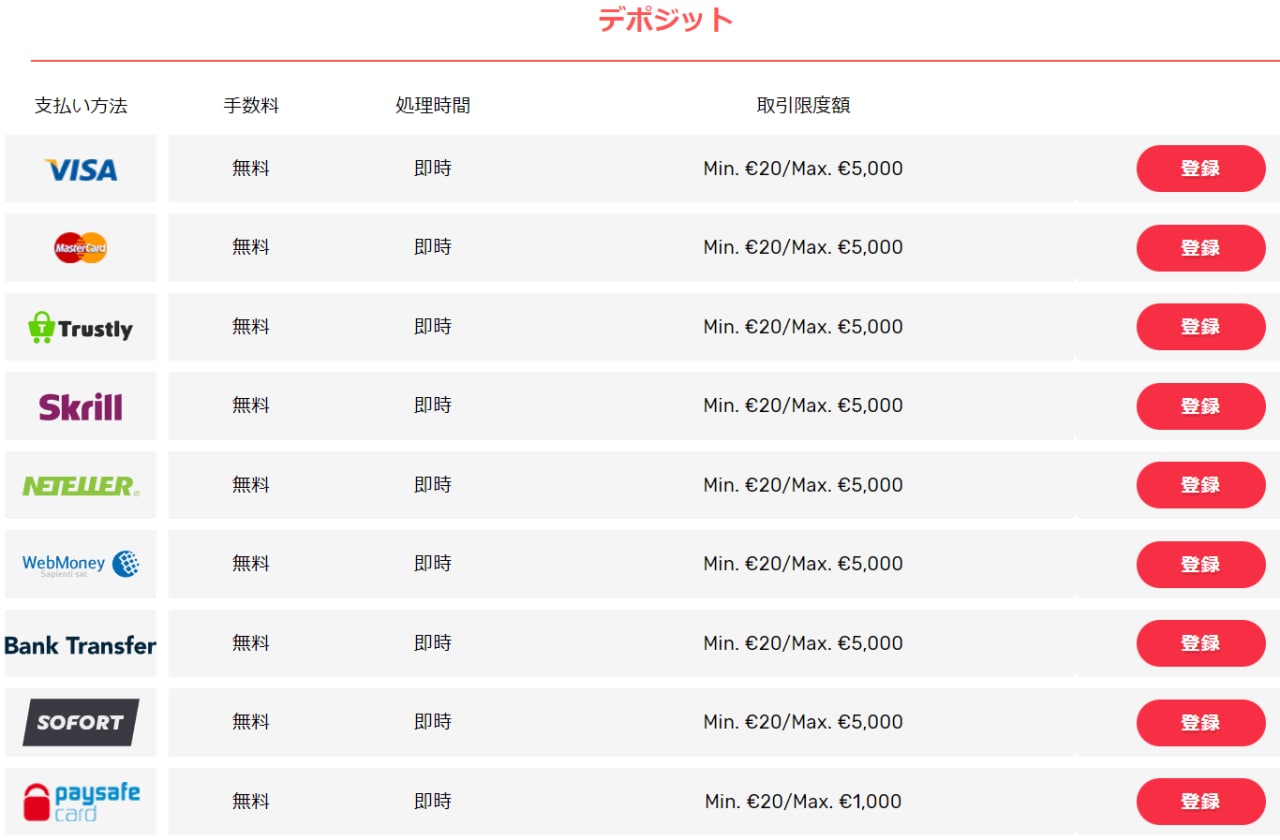The image size is (1280, 840).
Task: Click the VISA payment logo
Action: click(x=81, y=169)
